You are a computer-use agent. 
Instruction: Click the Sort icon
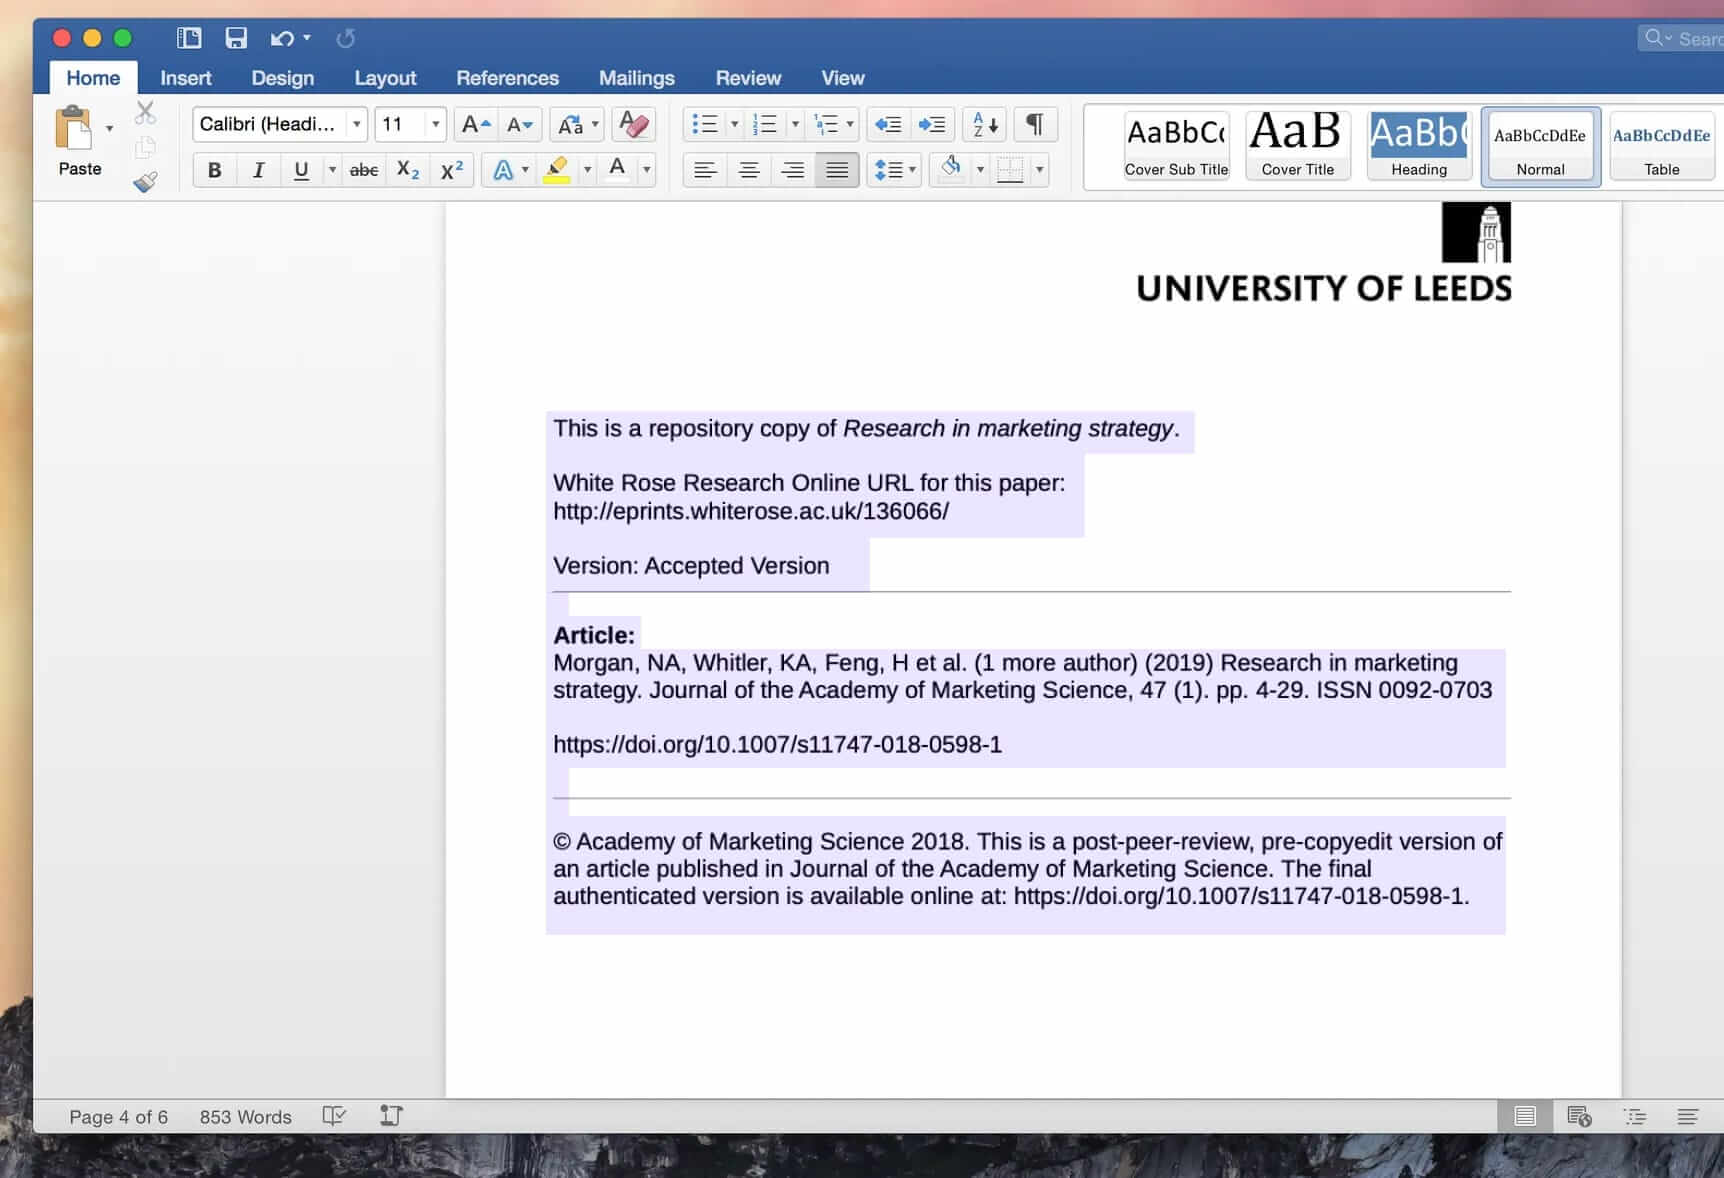tap(982, 124)
